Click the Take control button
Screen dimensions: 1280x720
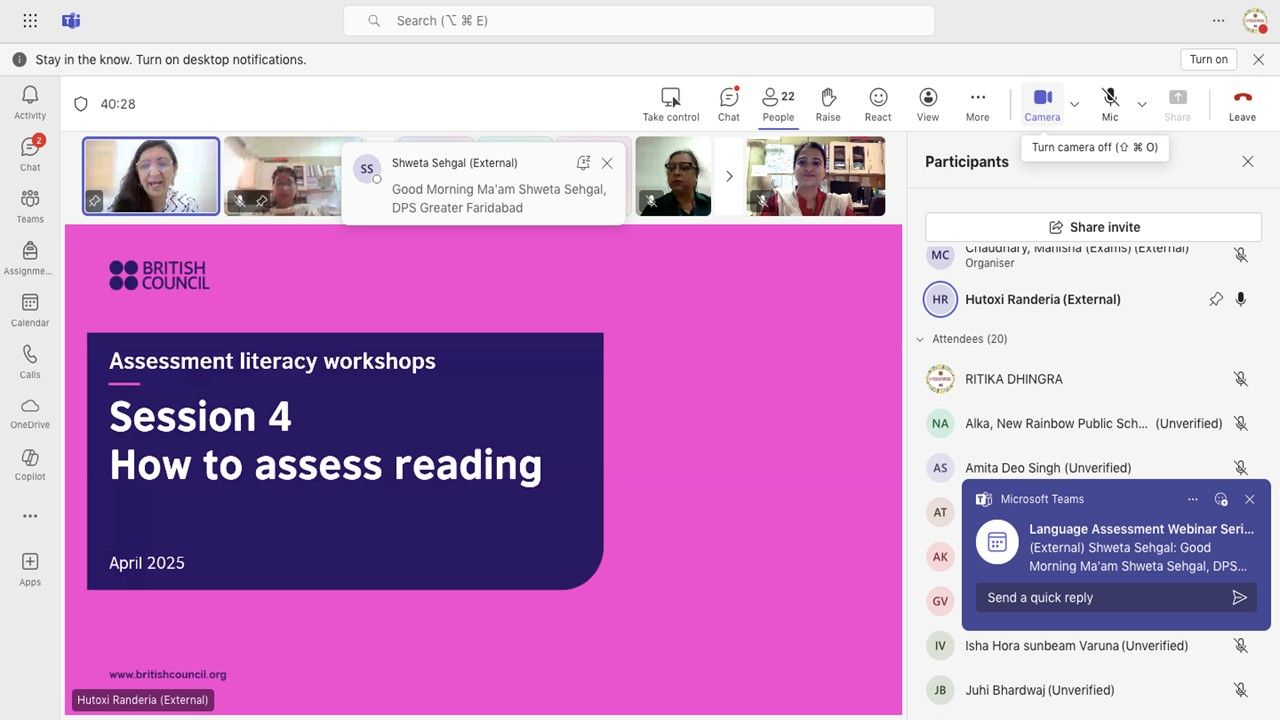coord(671,104)
